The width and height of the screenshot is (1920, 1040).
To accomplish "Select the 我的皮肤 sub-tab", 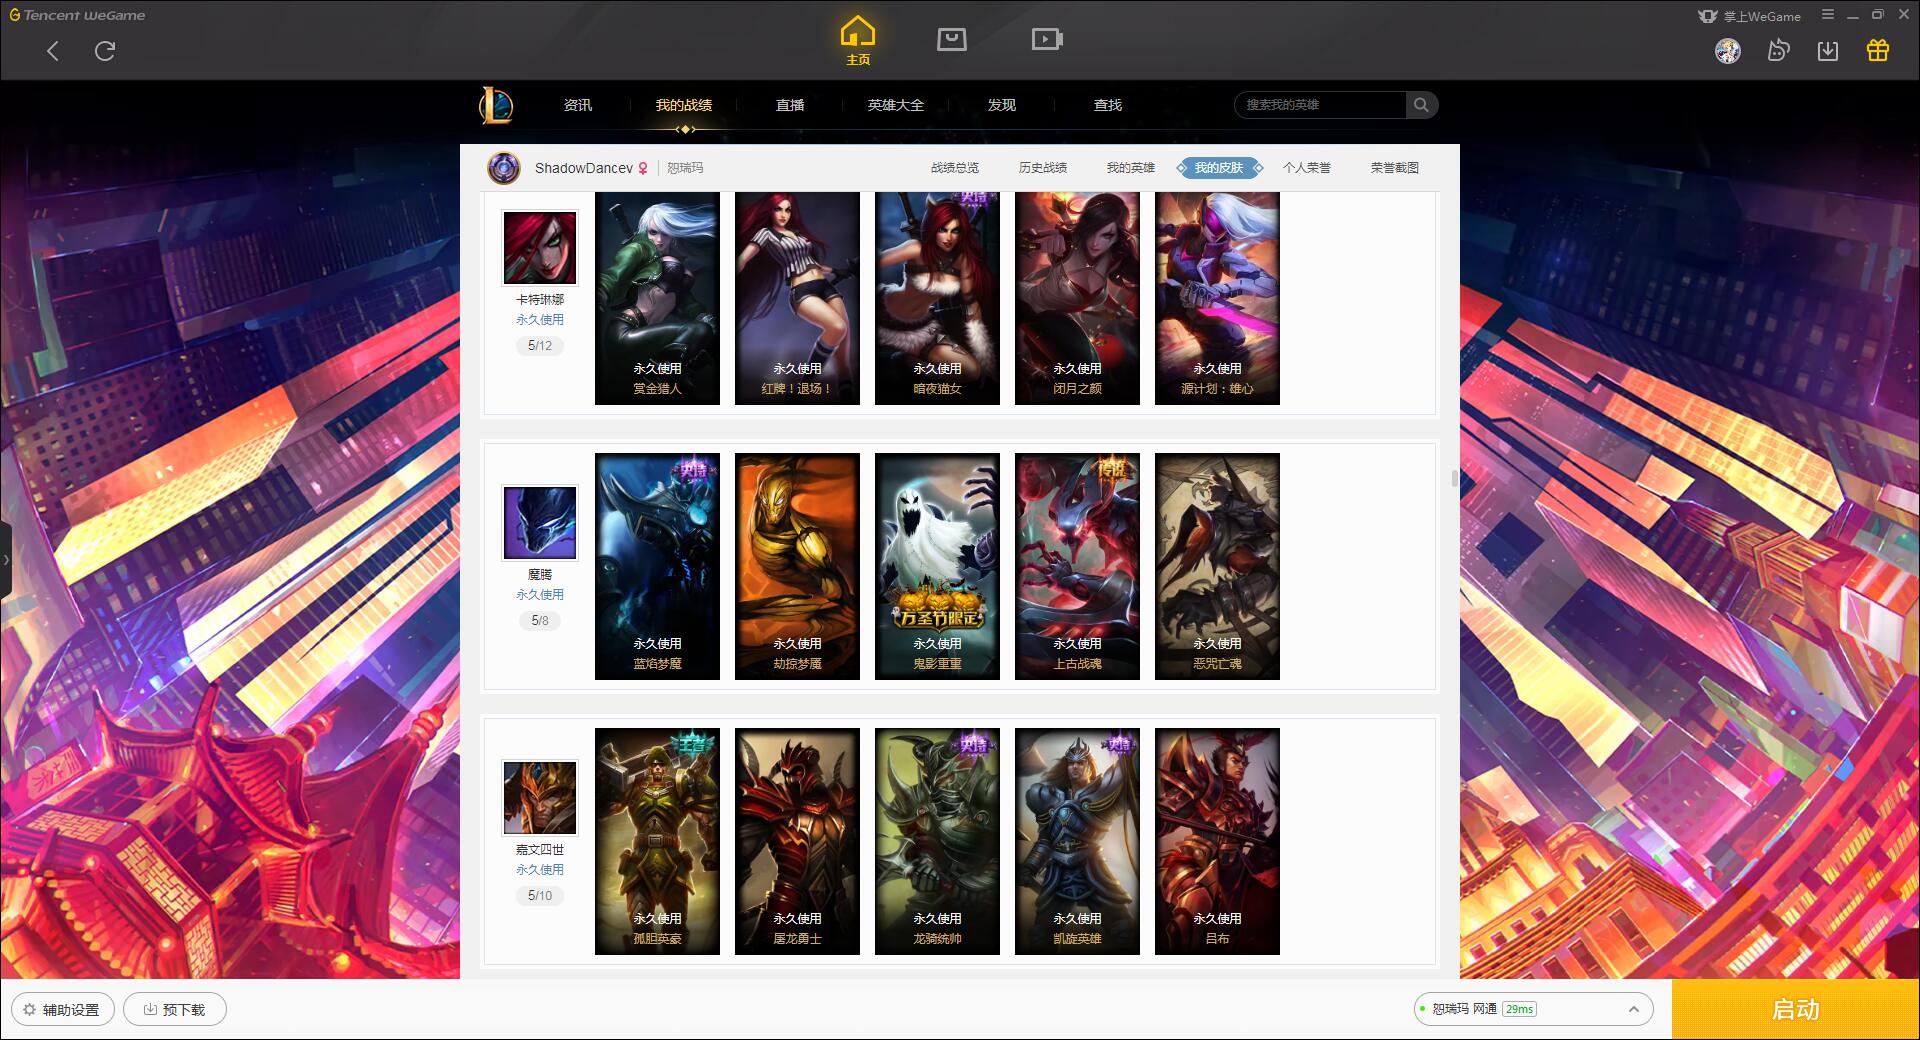I will pyautogui.click(x=1219, y=168).
